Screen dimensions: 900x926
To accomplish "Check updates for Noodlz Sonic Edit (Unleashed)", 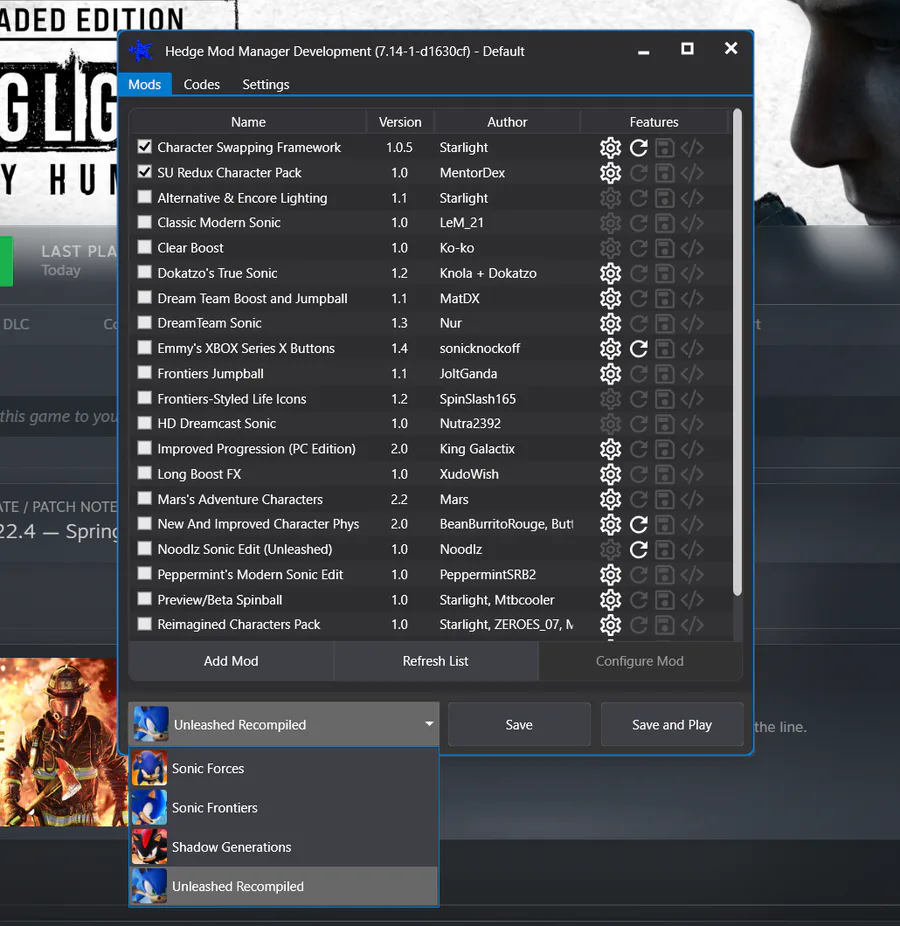I will coord(638,550).
